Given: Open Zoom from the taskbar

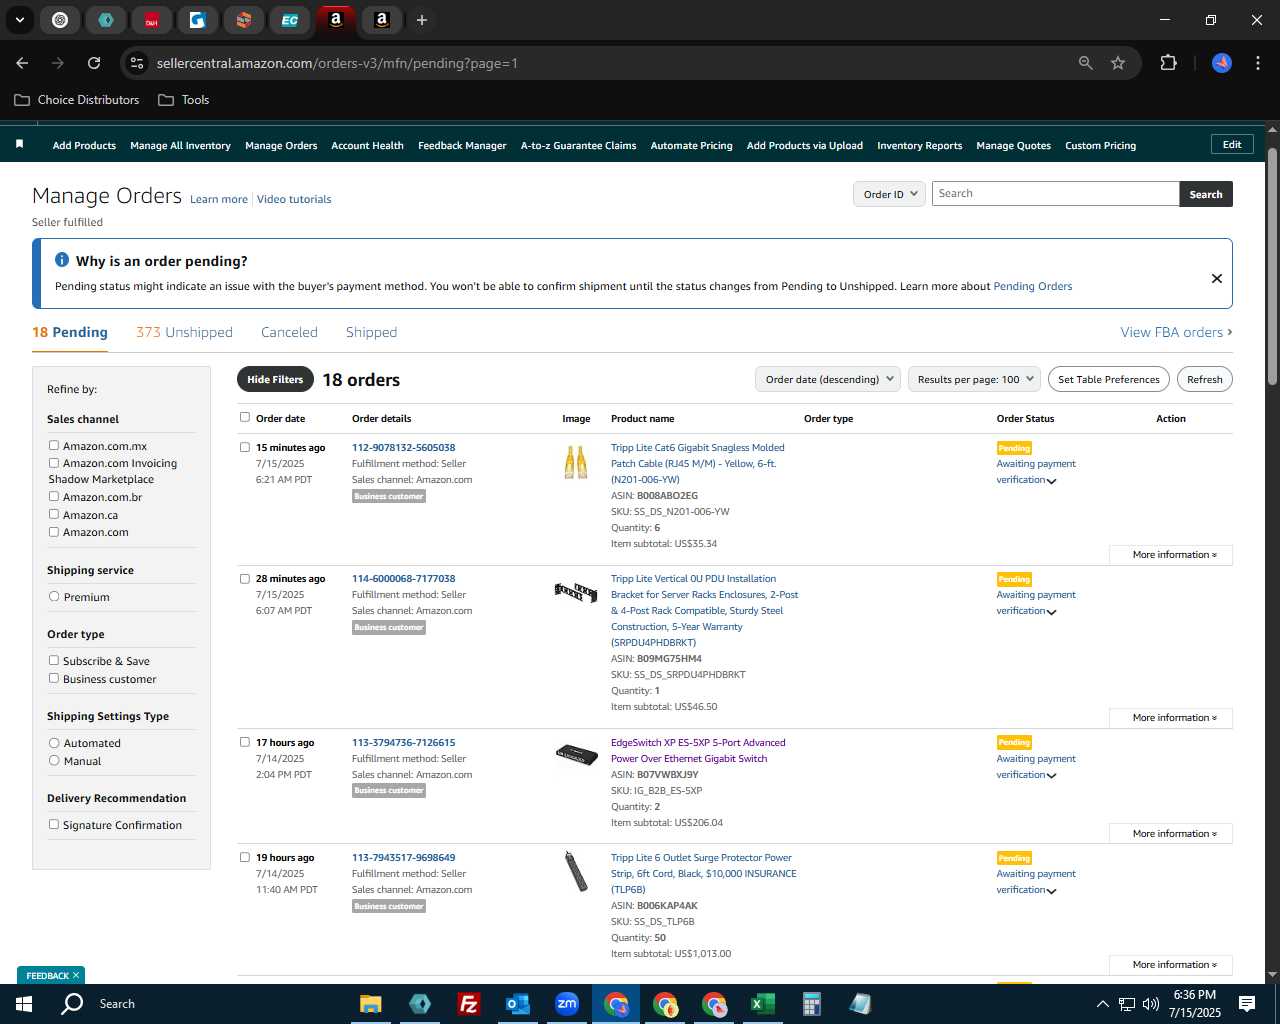Looking at the screenshot, I should point(566,1004).
